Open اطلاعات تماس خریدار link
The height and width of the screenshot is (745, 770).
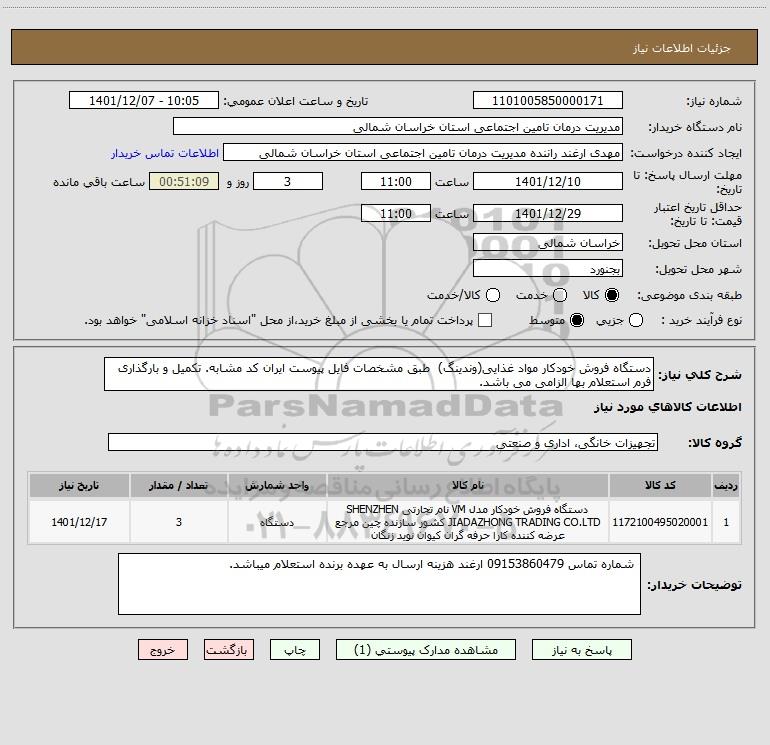[x=165, y=153]
